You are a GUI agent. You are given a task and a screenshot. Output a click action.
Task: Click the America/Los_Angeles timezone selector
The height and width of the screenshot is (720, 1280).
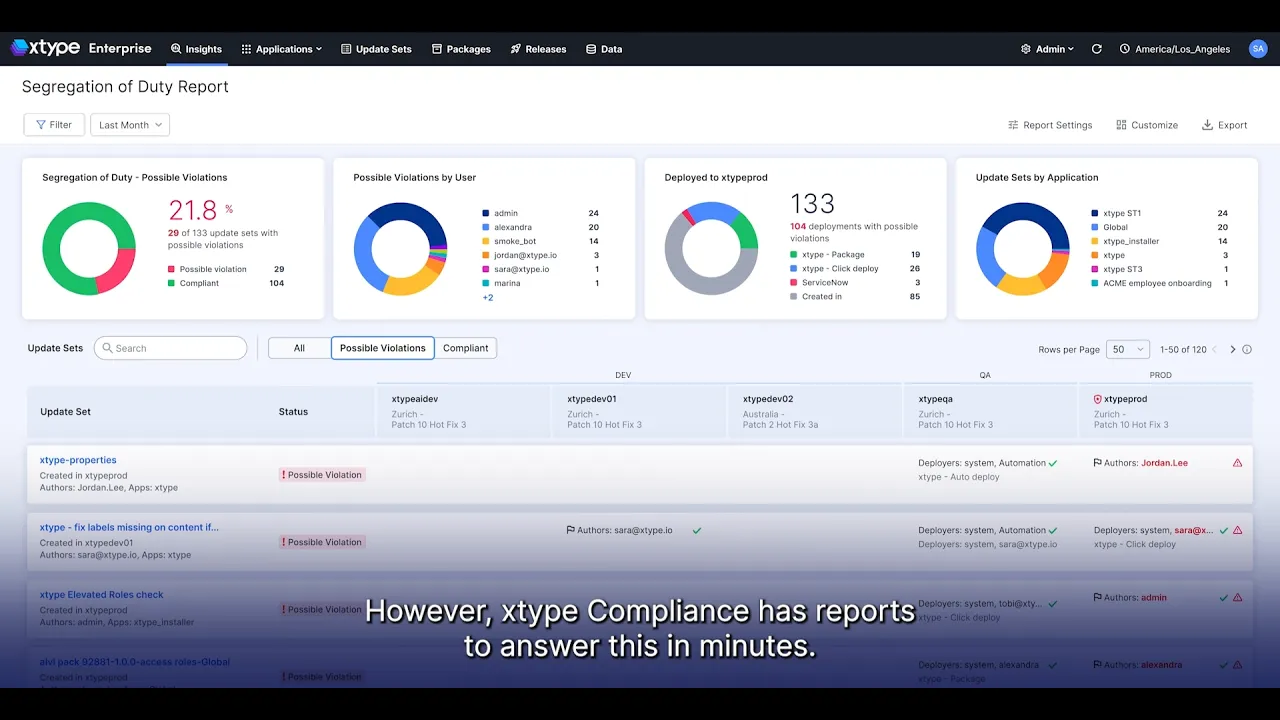pos(1175,49)
